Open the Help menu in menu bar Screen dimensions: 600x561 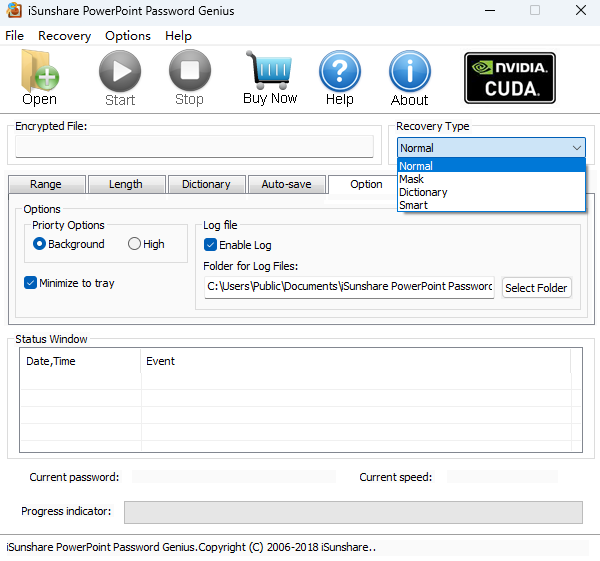[x=178, y=36]
